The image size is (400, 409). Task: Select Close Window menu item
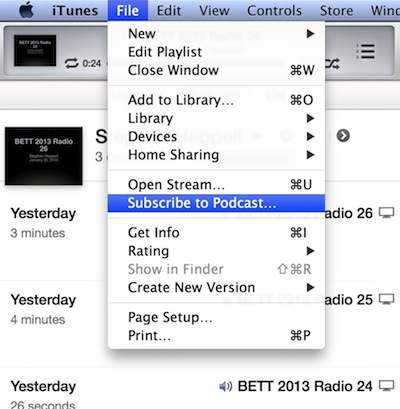click(216, 70)
